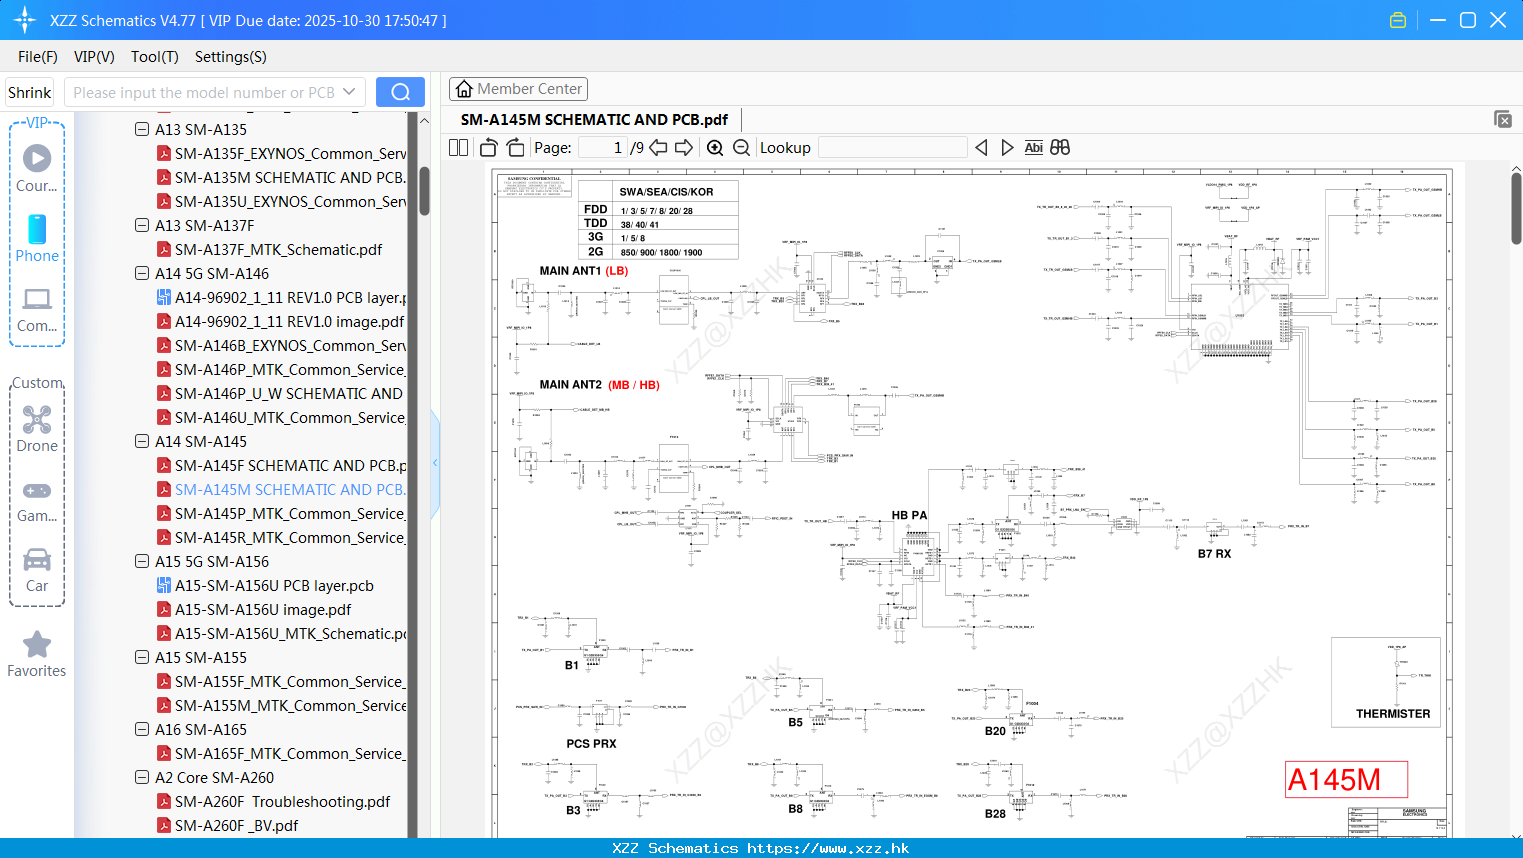
Task: Click the detach window icon at top right of viewer
Action: tap(1503, 119)
